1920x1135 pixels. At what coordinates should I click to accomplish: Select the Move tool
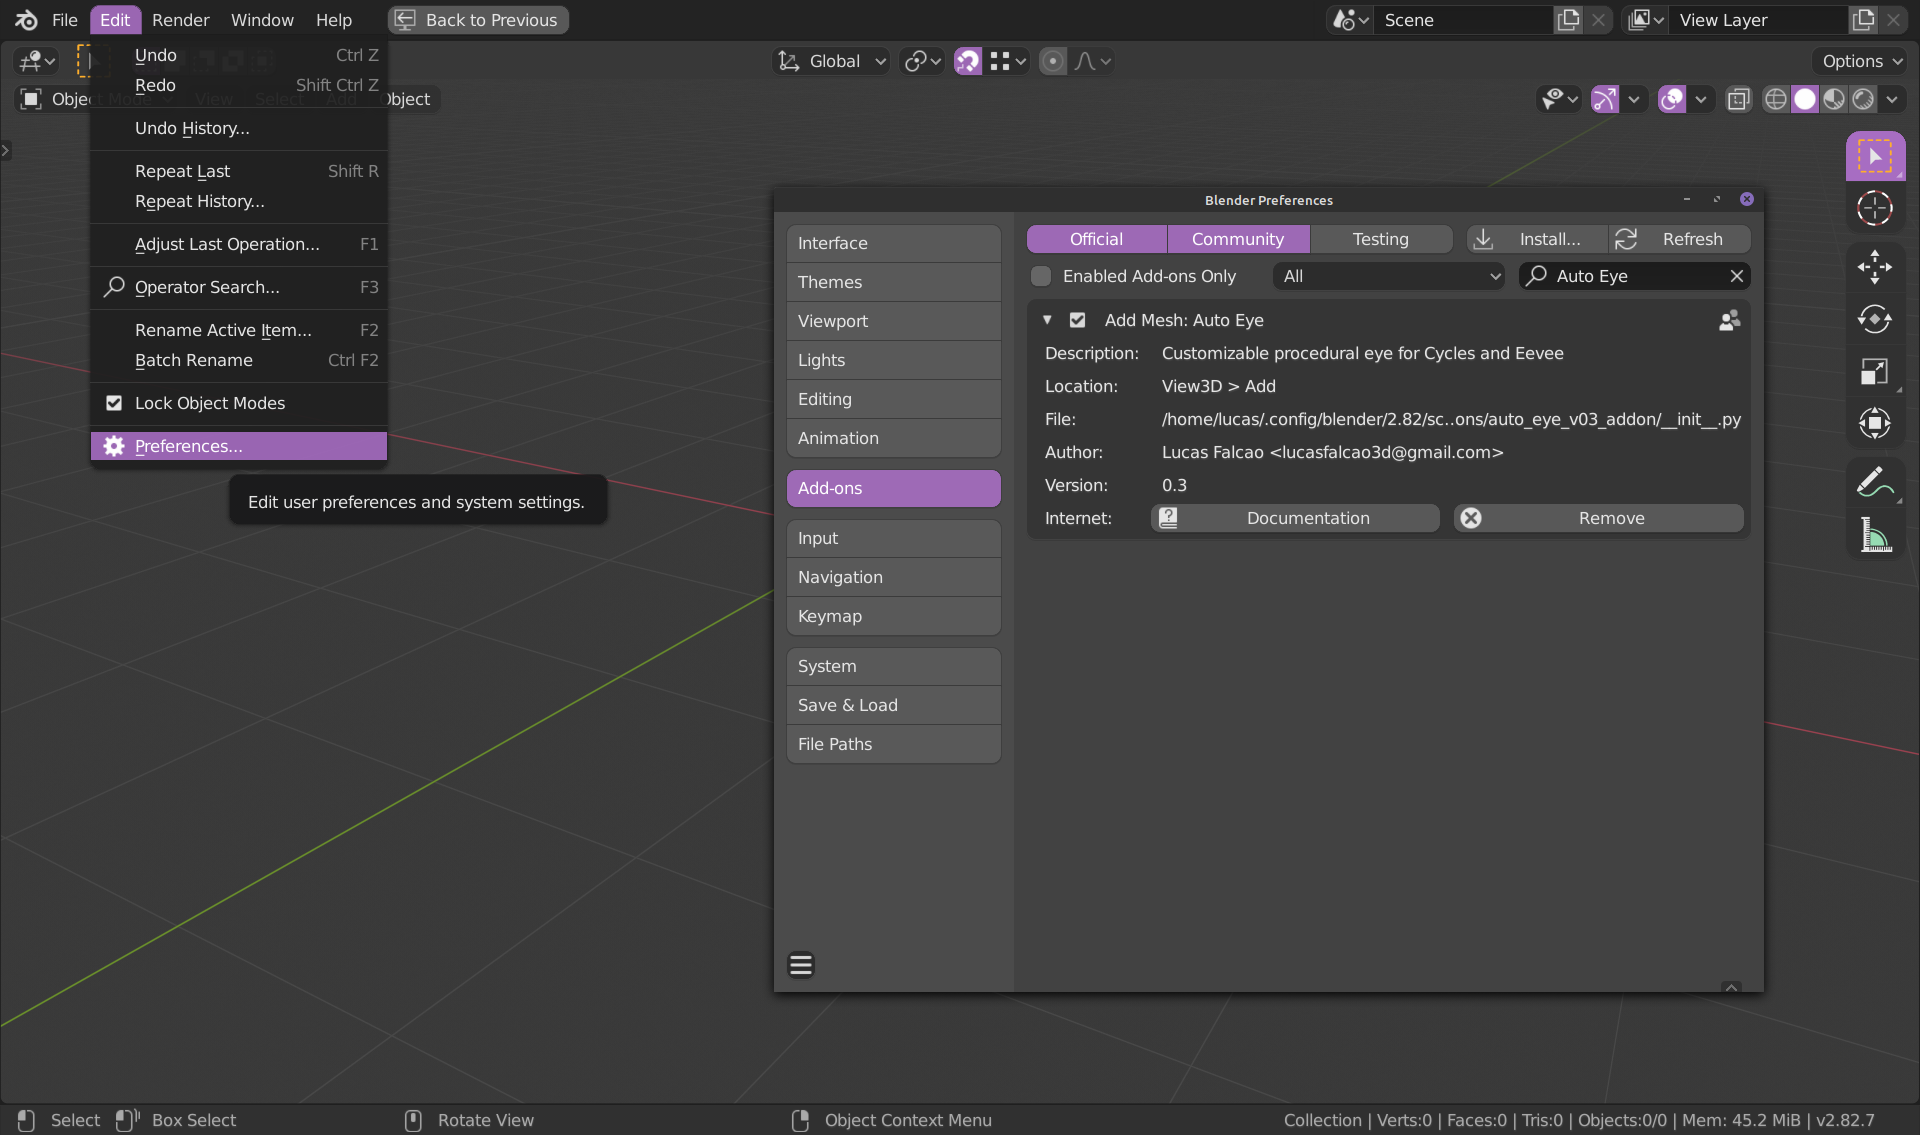tap(1875, 267)
